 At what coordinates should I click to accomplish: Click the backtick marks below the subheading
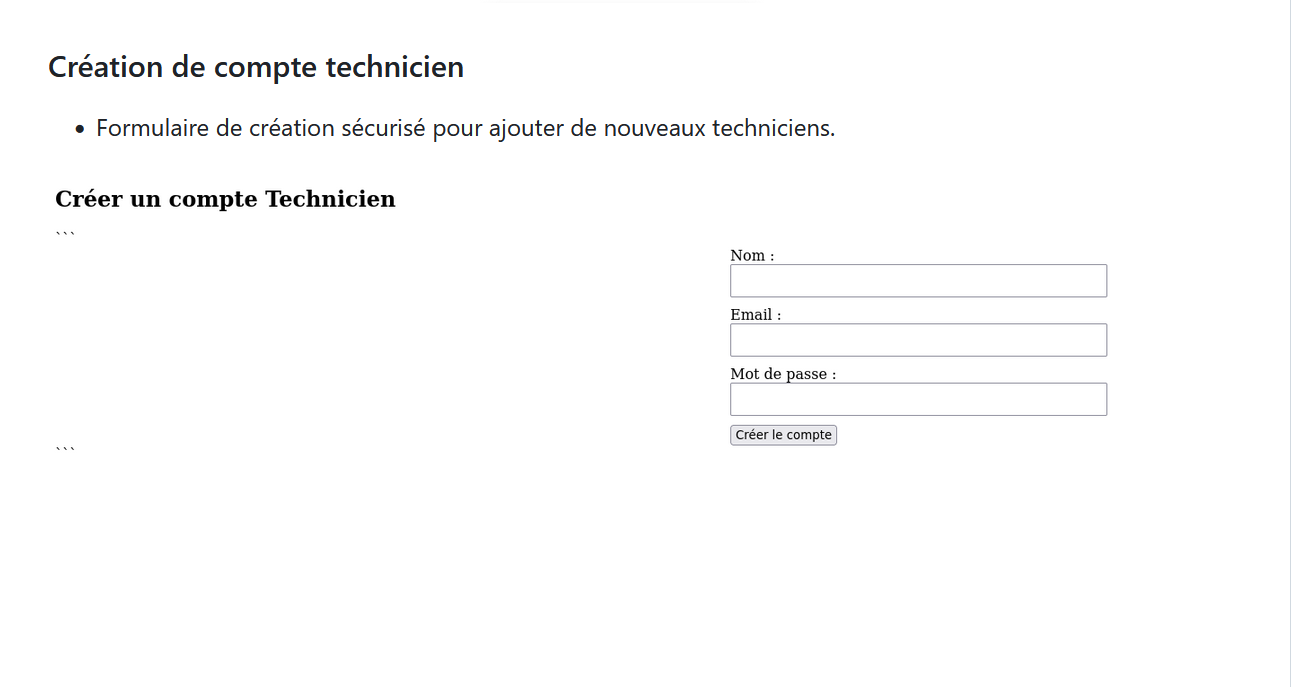tap(63, 230)
